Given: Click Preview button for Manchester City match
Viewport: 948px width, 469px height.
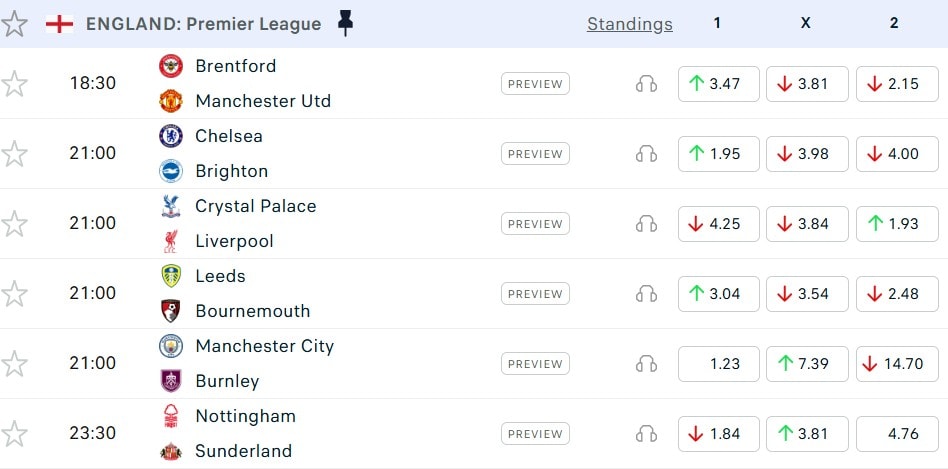Looking at the screenshot, I should click(x=535, y=364).
